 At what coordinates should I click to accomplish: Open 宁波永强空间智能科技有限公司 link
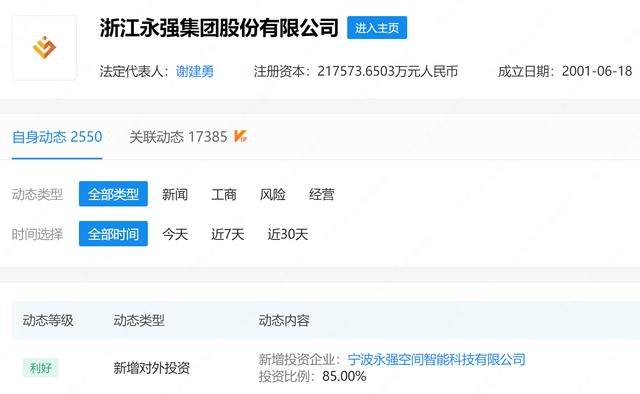coord(436,360)
